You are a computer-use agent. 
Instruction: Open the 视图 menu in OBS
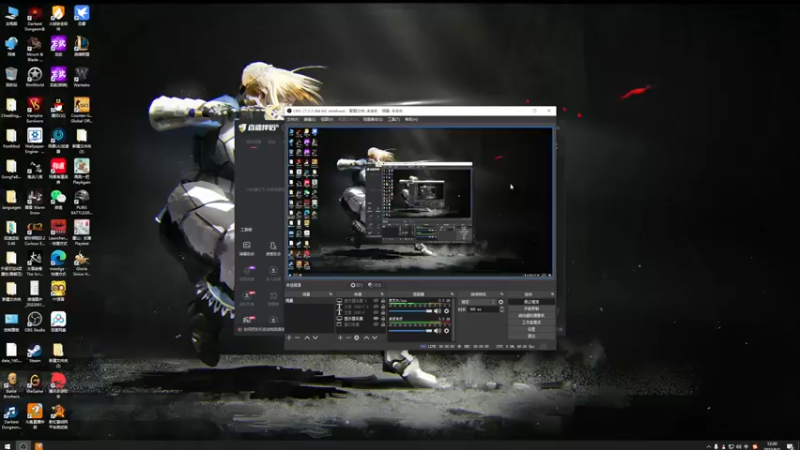coord(327,119)
